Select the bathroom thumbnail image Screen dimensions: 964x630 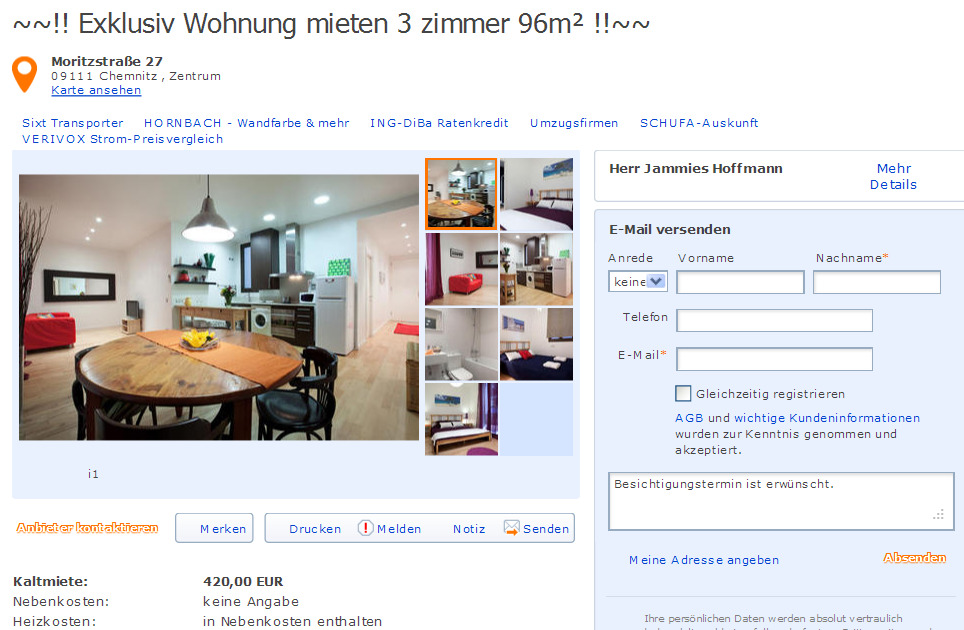click(x=461, y=344)
